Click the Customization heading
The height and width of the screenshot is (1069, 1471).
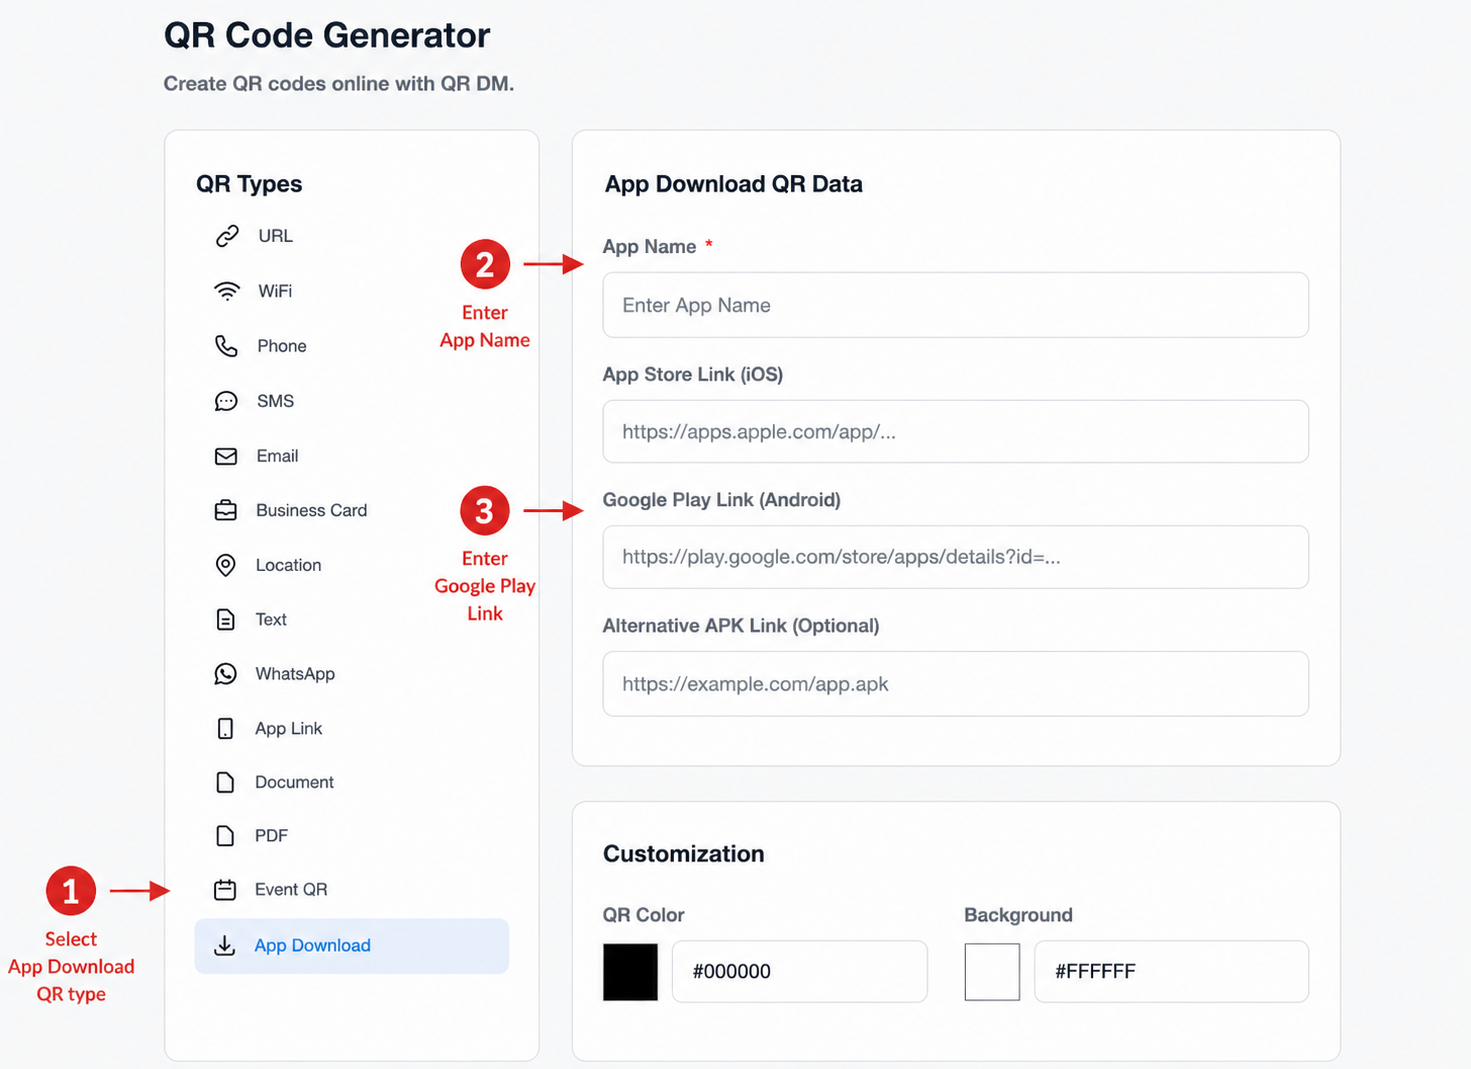pyautogui.click(x=684, y=854)
